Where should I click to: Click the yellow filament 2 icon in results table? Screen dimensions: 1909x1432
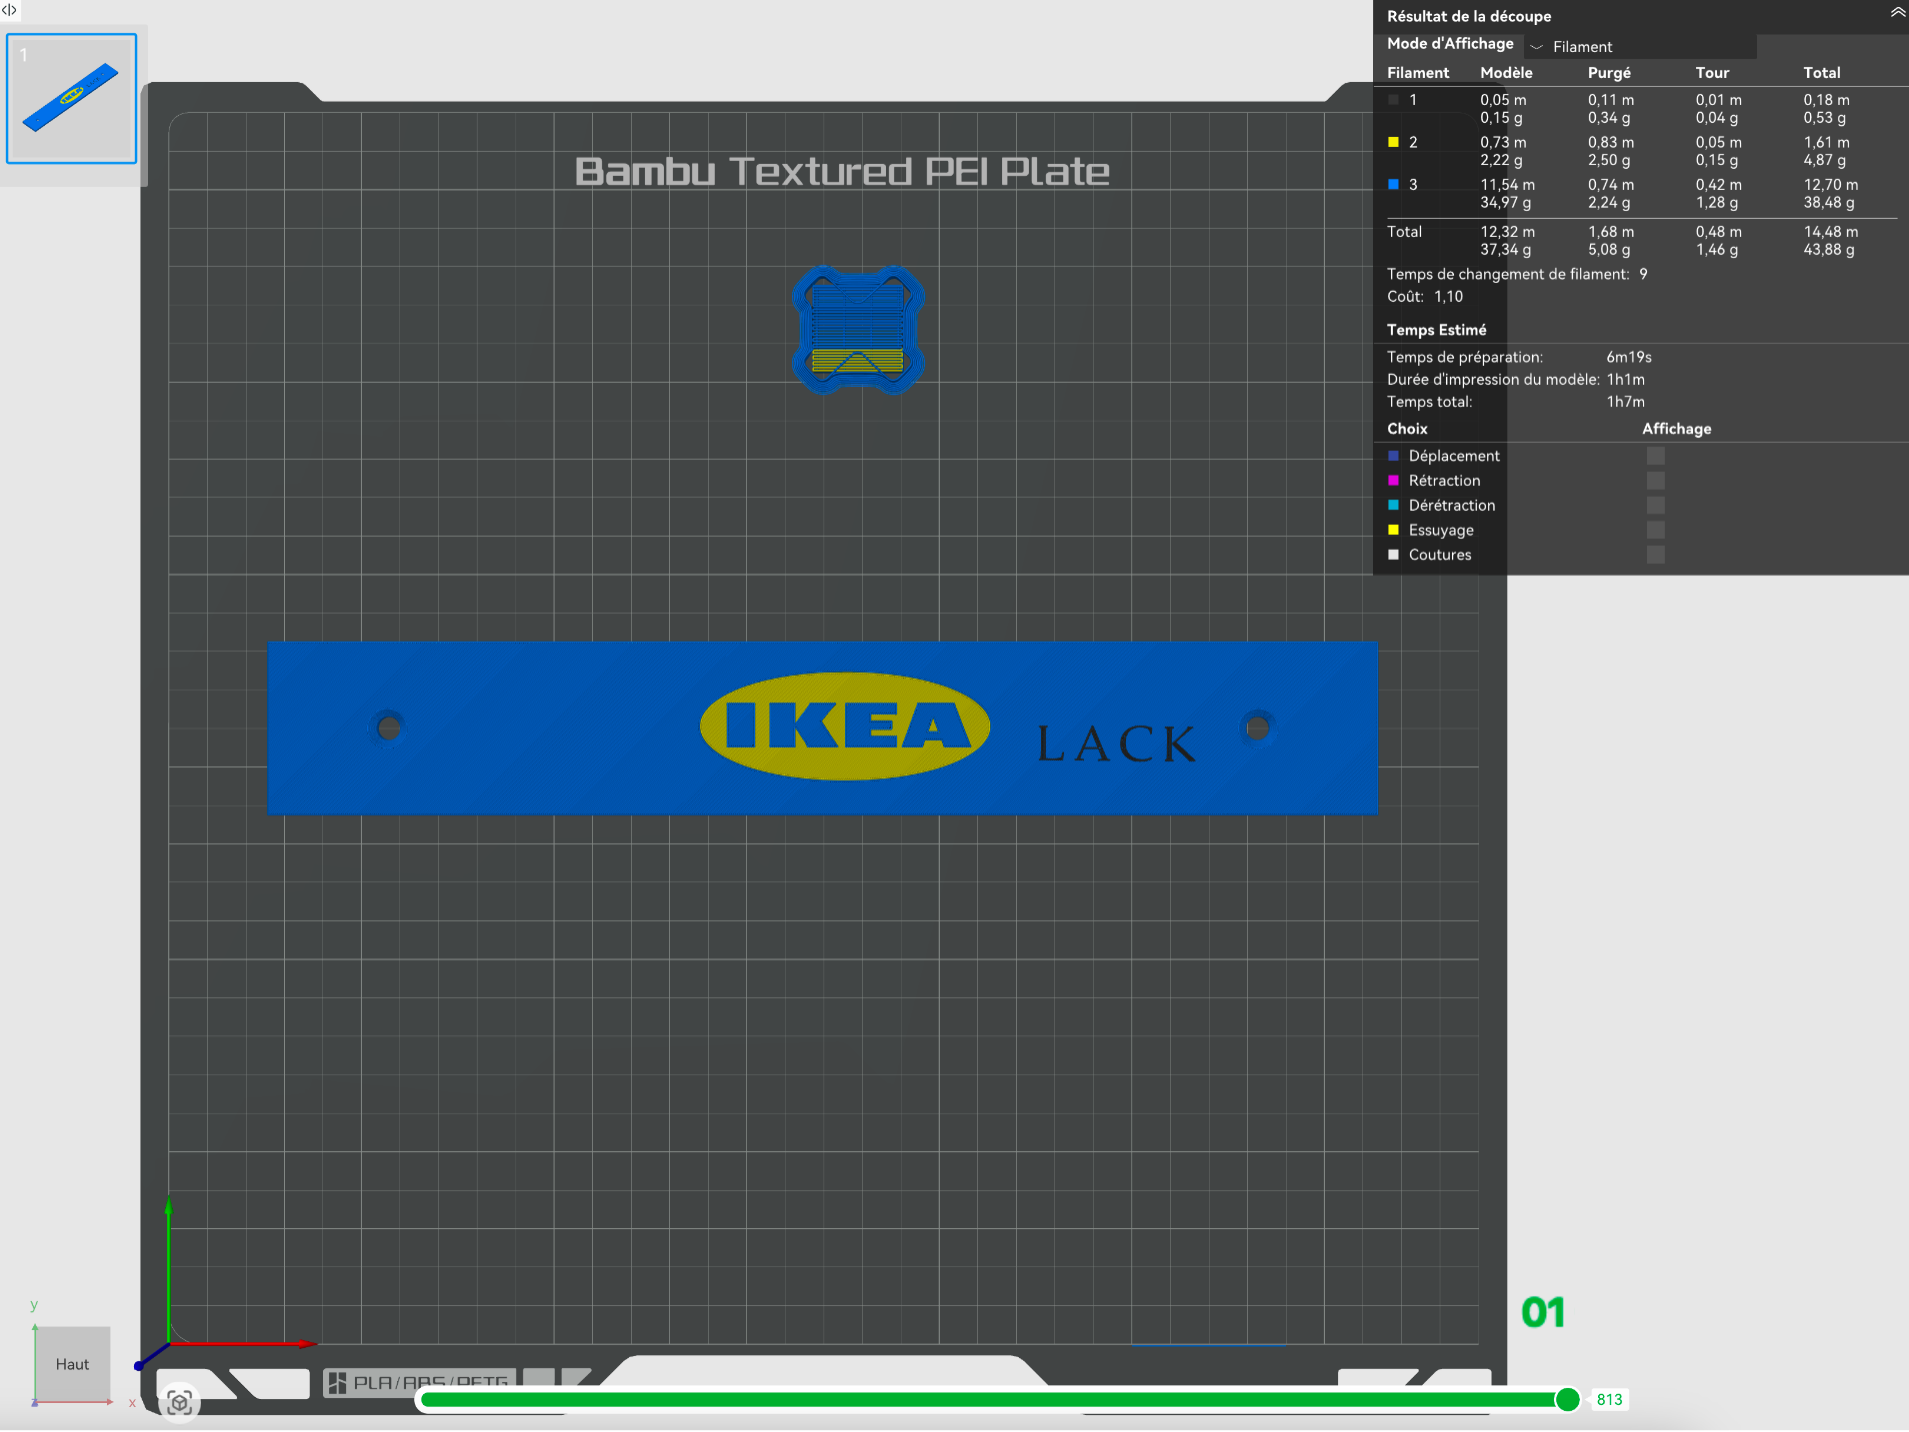point(1393,141)
